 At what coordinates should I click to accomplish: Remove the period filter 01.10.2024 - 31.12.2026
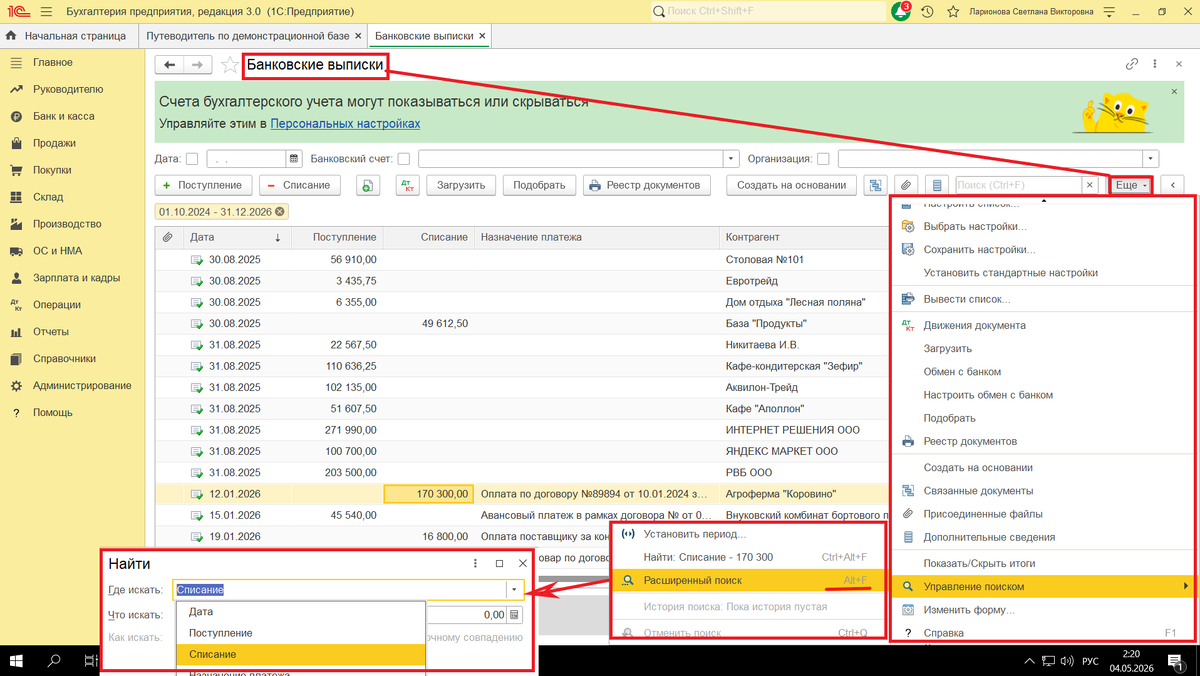[x=280, y=211]
